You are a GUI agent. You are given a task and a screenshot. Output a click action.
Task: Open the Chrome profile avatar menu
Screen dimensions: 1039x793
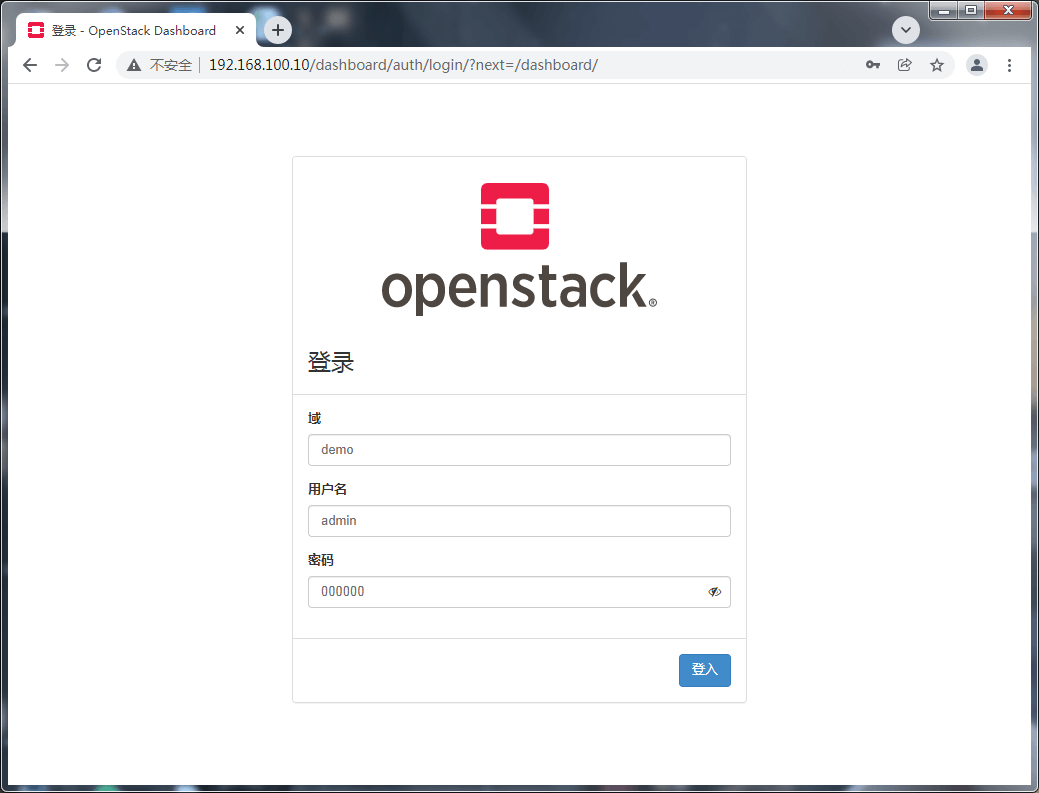tap(977, 65)
